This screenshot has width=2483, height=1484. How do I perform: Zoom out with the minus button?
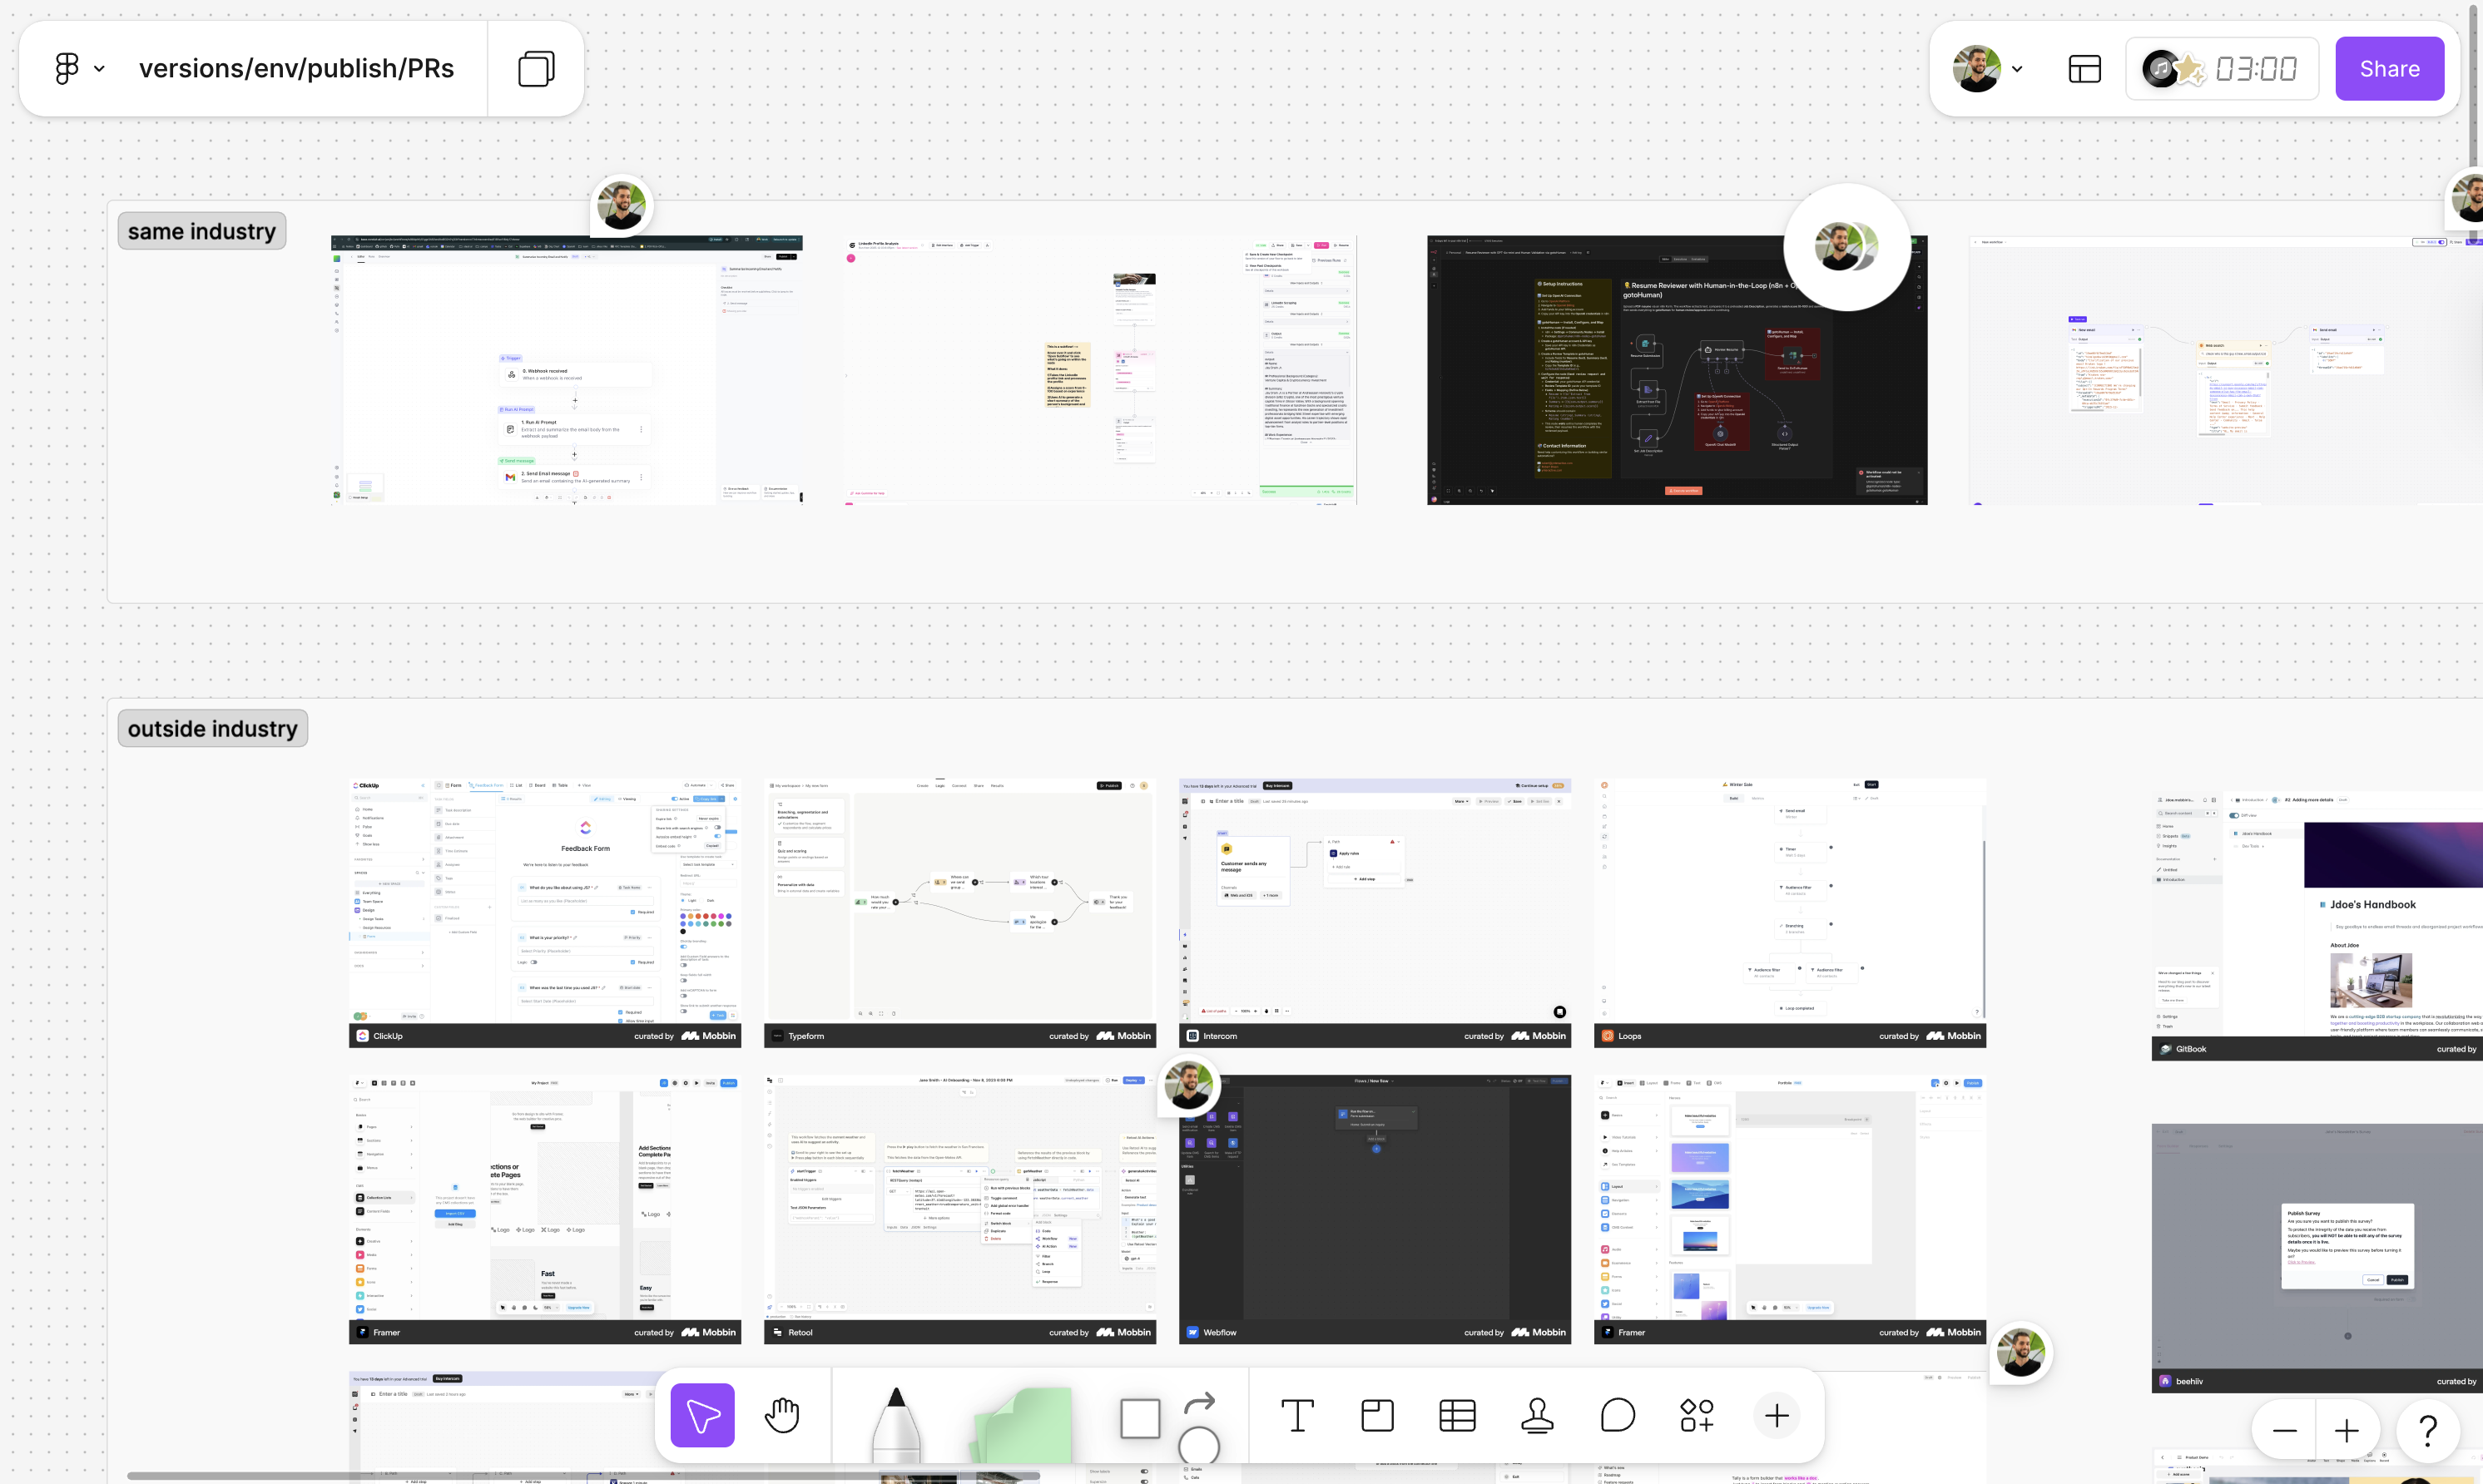(x=2284, y=1431)
